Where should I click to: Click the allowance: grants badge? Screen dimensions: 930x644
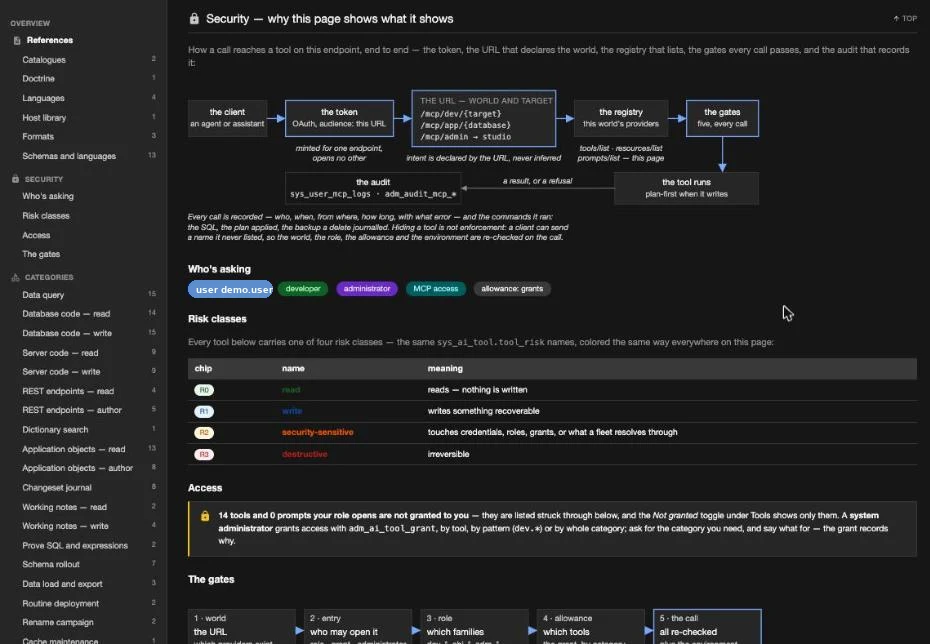pyautogui.click(x=512, y=289)
